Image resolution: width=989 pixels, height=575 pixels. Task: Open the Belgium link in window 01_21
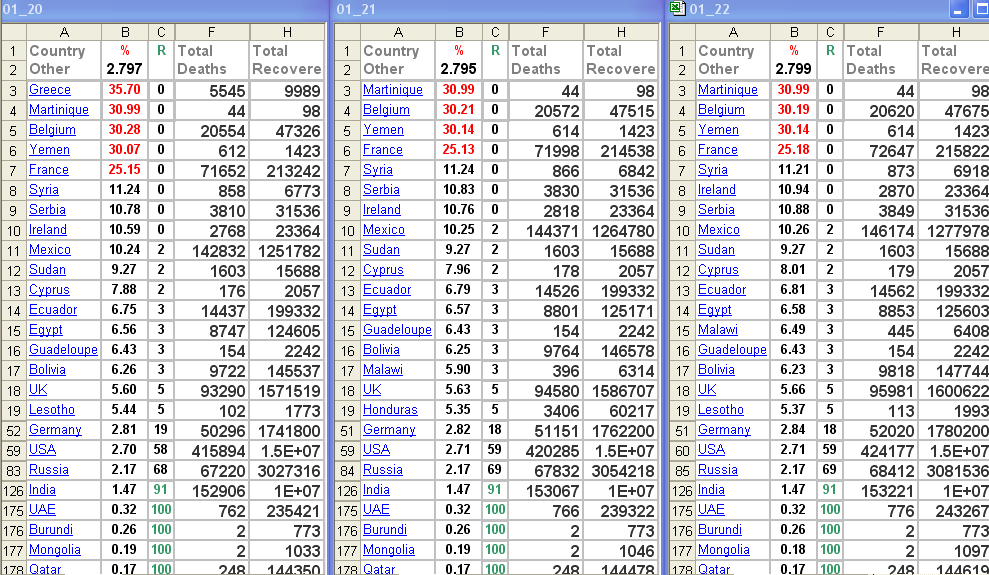coord(386,110)
